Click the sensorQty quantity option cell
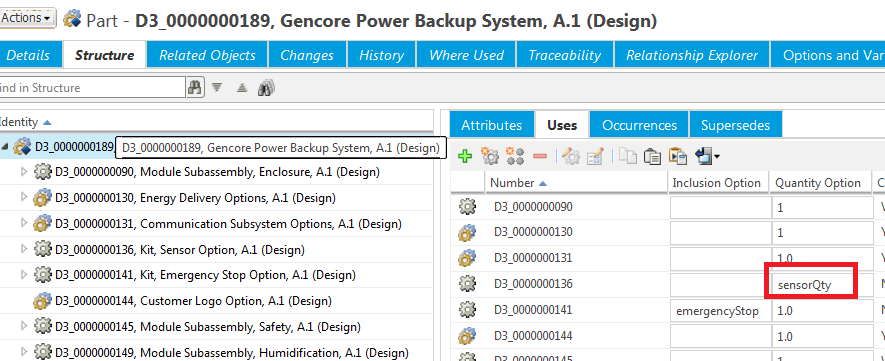Viewport: 885px width, 361px height. coord(822,285)
